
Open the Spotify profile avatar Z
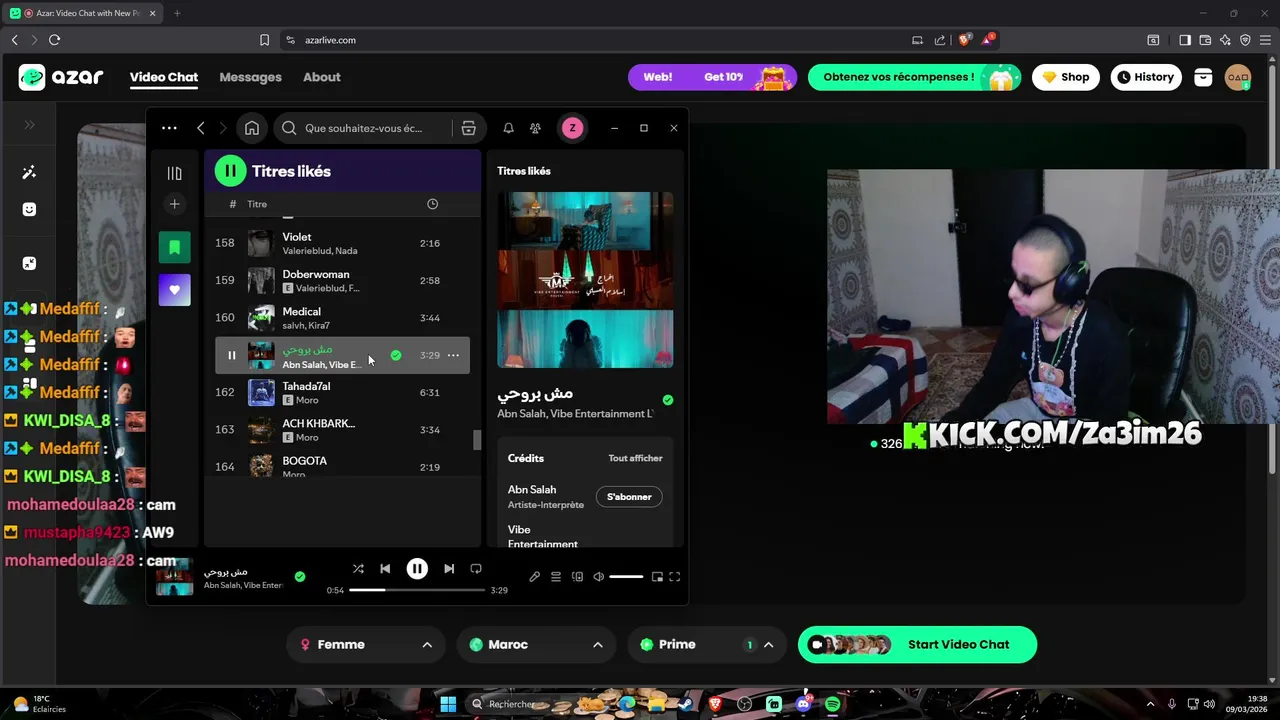pyautogui.click(x=572, y=128)
